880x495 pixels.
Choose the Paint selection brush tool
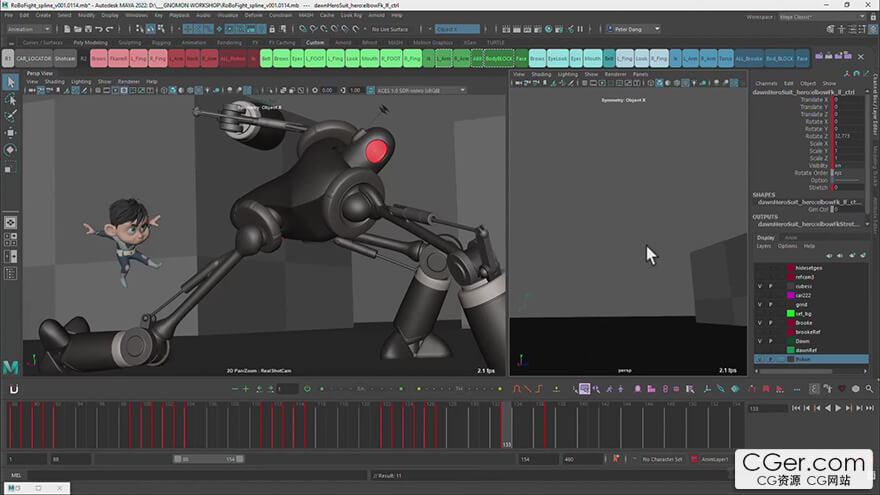click(x=10, y=116)
